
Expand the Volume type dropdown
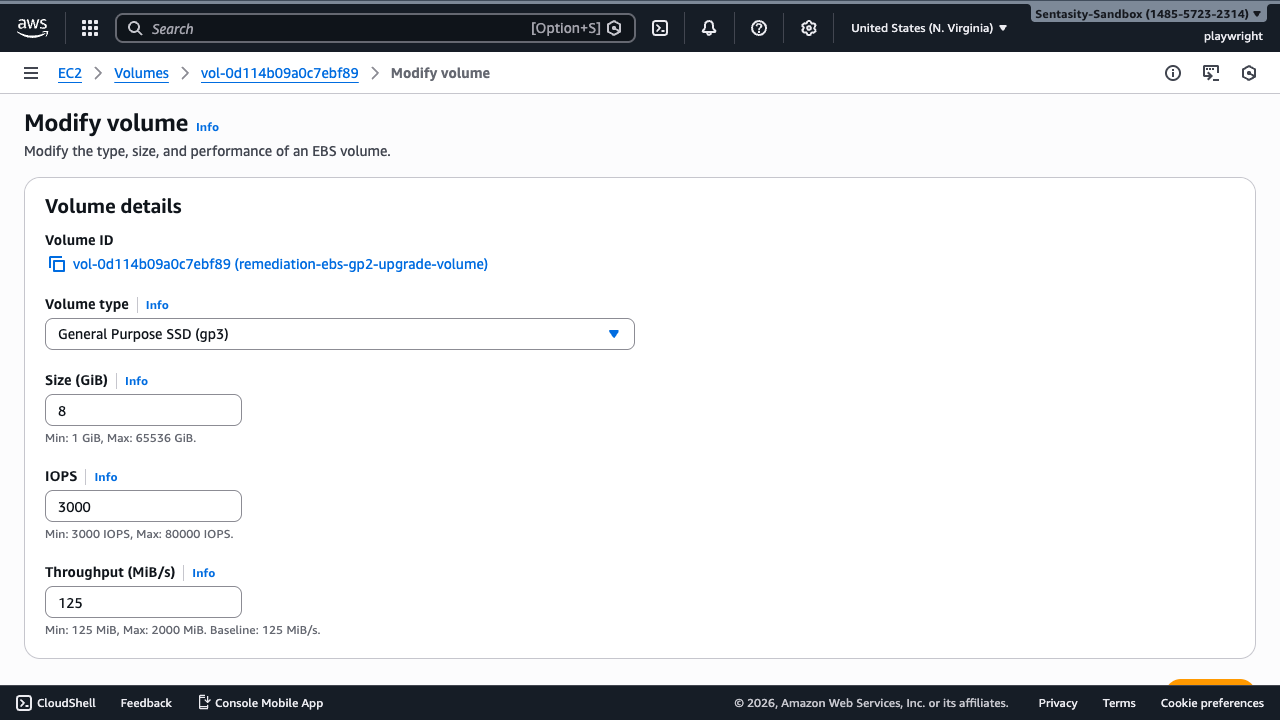340,334
